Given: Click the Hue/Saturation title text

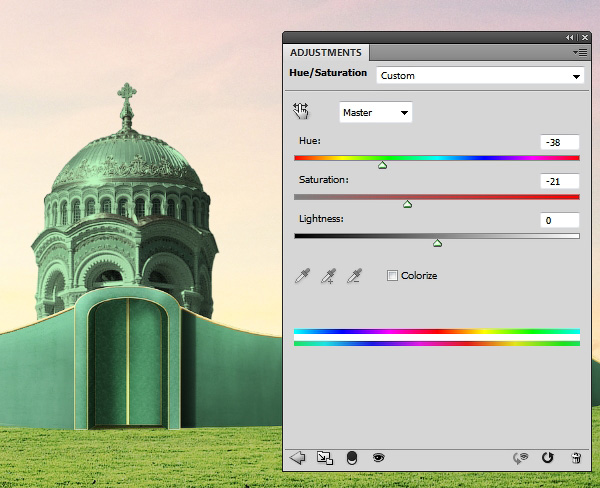Looking at the screenshot, I should click(x=328, y=73).
